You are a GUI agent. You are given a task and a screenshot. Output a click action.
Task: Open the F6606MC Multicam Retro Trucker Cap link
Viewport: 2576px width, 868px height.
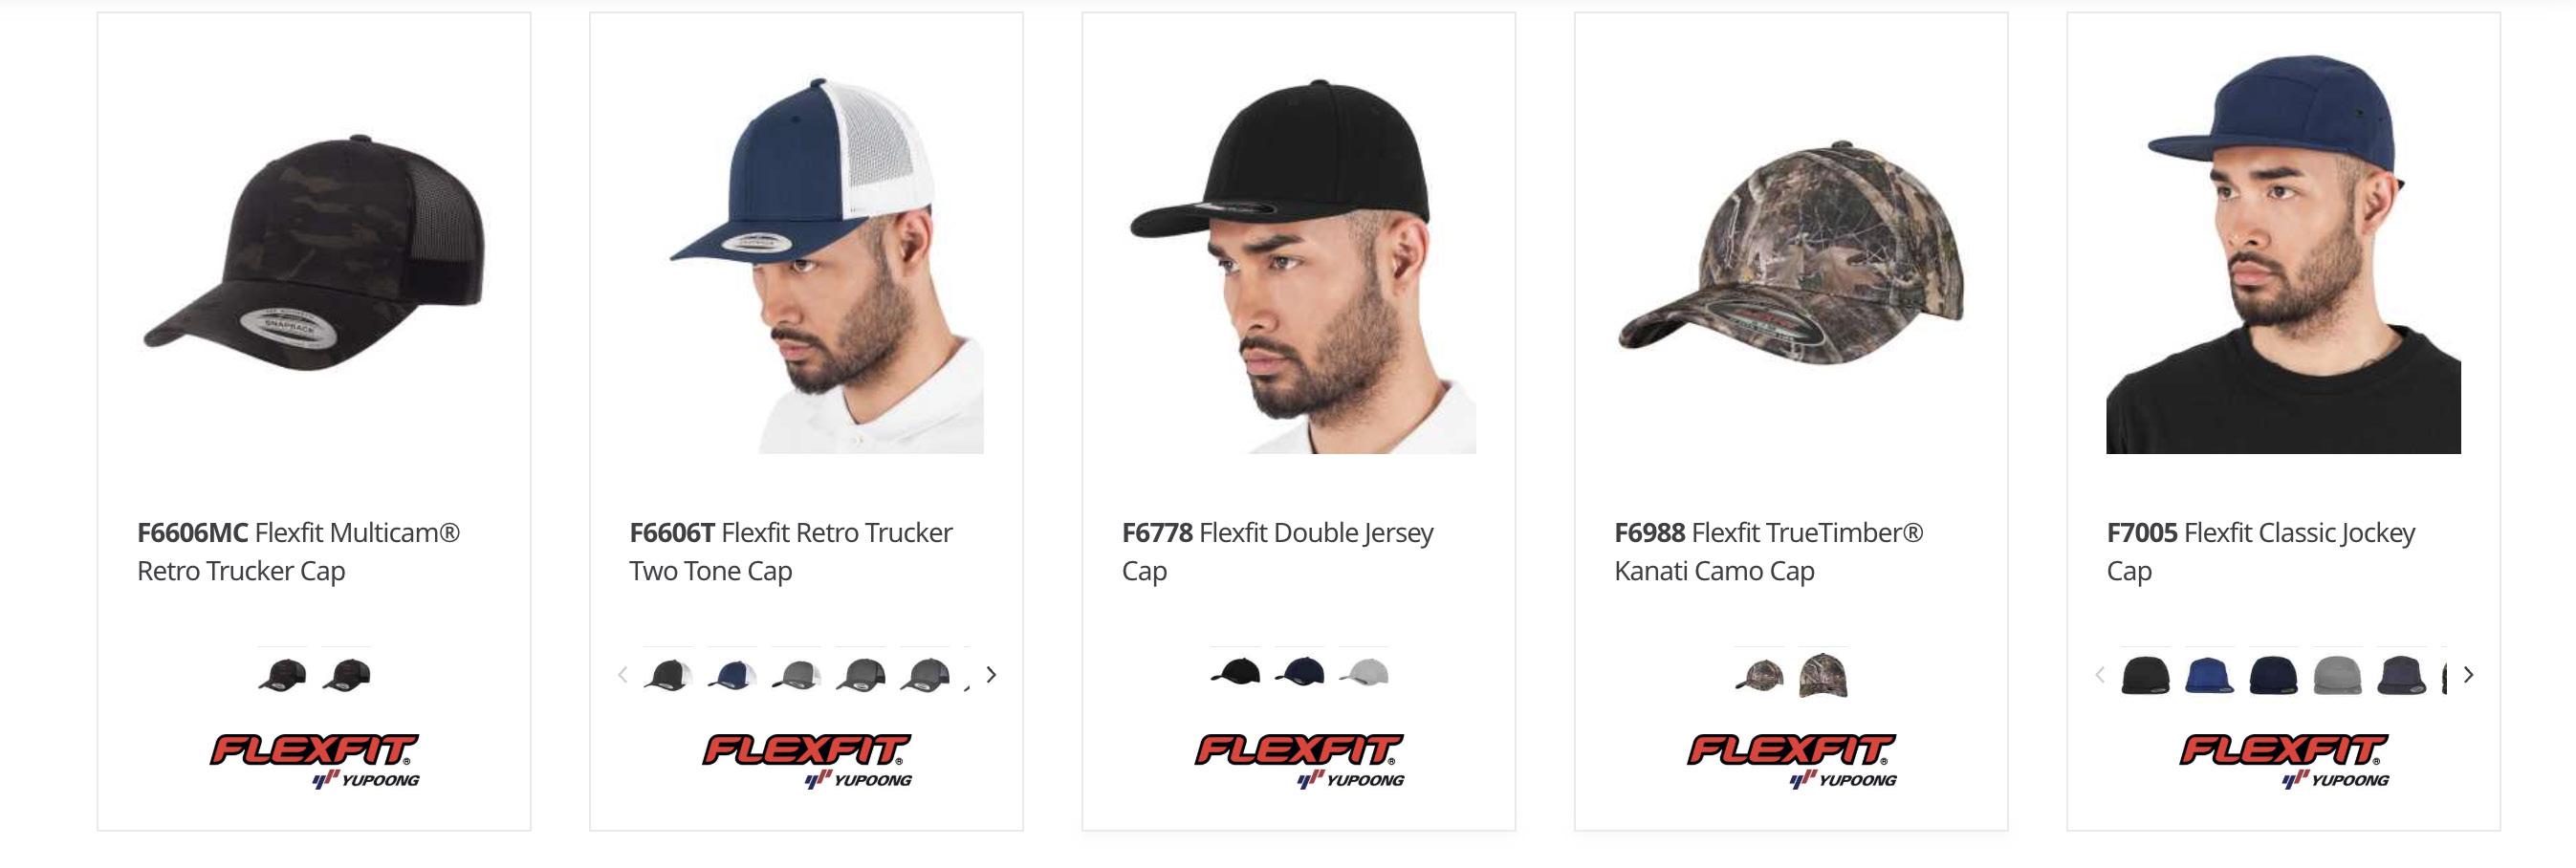point(298,551)
